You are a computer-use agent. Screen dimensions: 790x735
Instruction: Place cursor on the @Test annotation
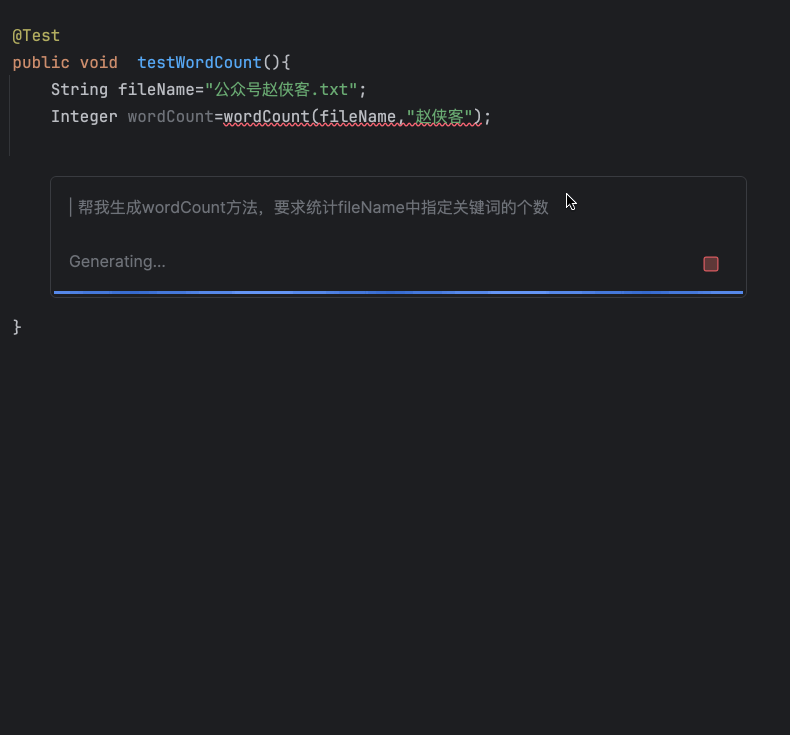36,36
